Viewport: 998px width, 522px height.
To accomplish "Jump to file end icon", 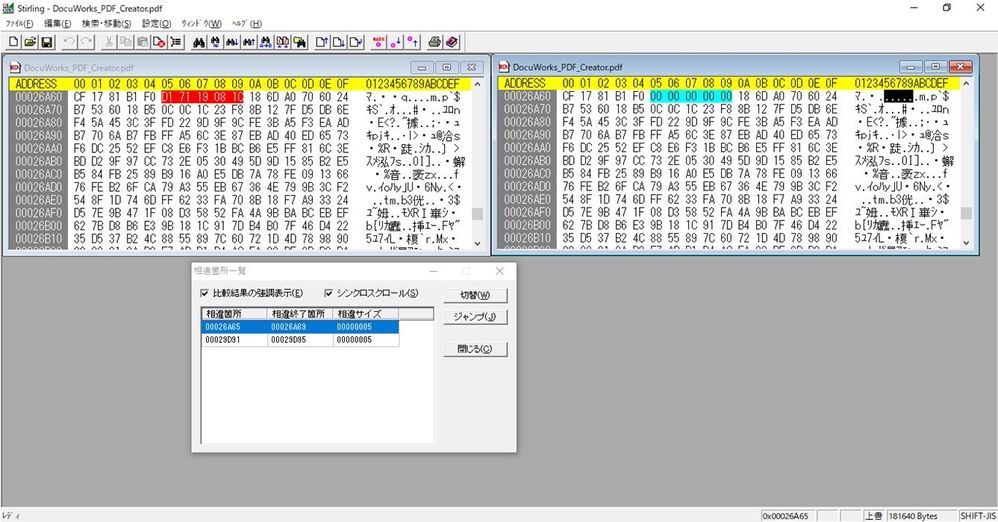I will [339, 42].
